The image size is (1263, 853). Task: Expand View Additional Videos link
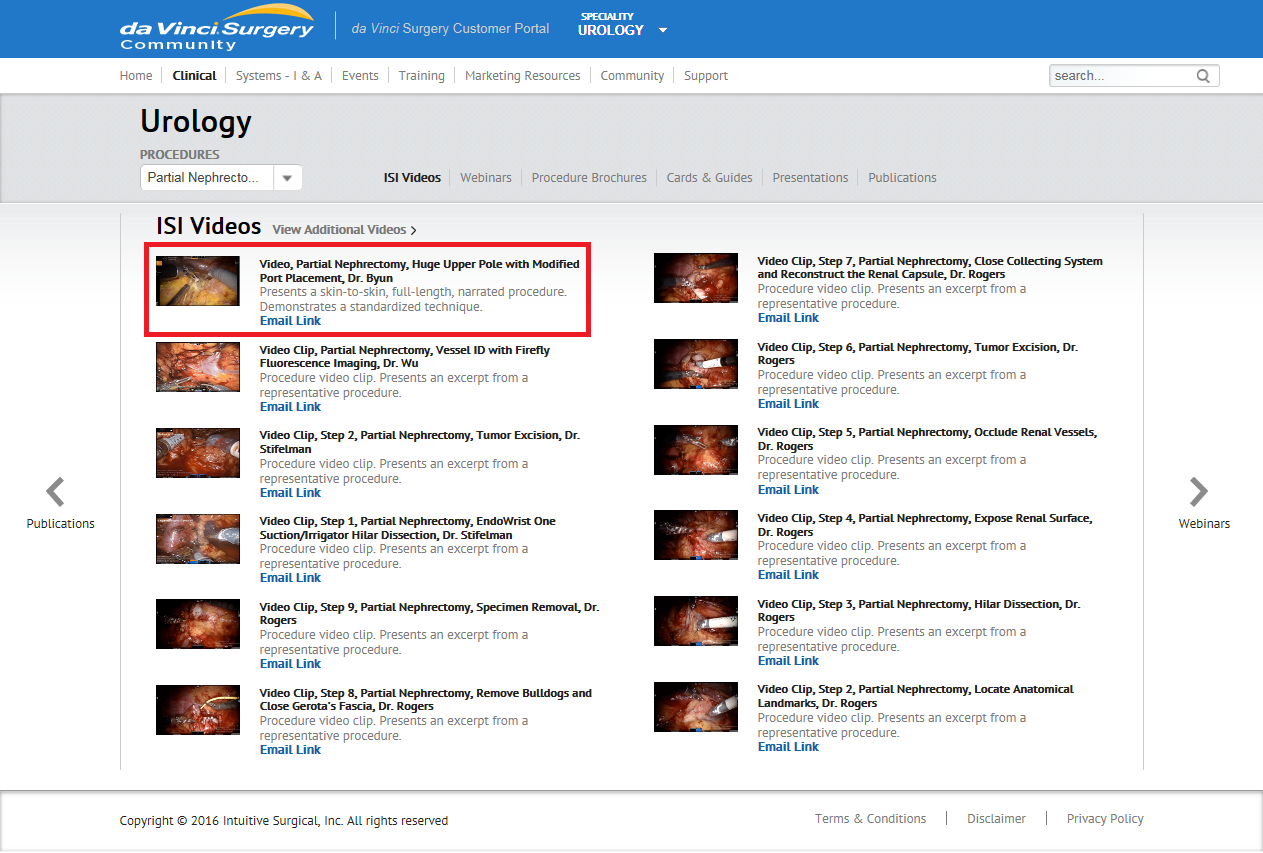(344, 230)
